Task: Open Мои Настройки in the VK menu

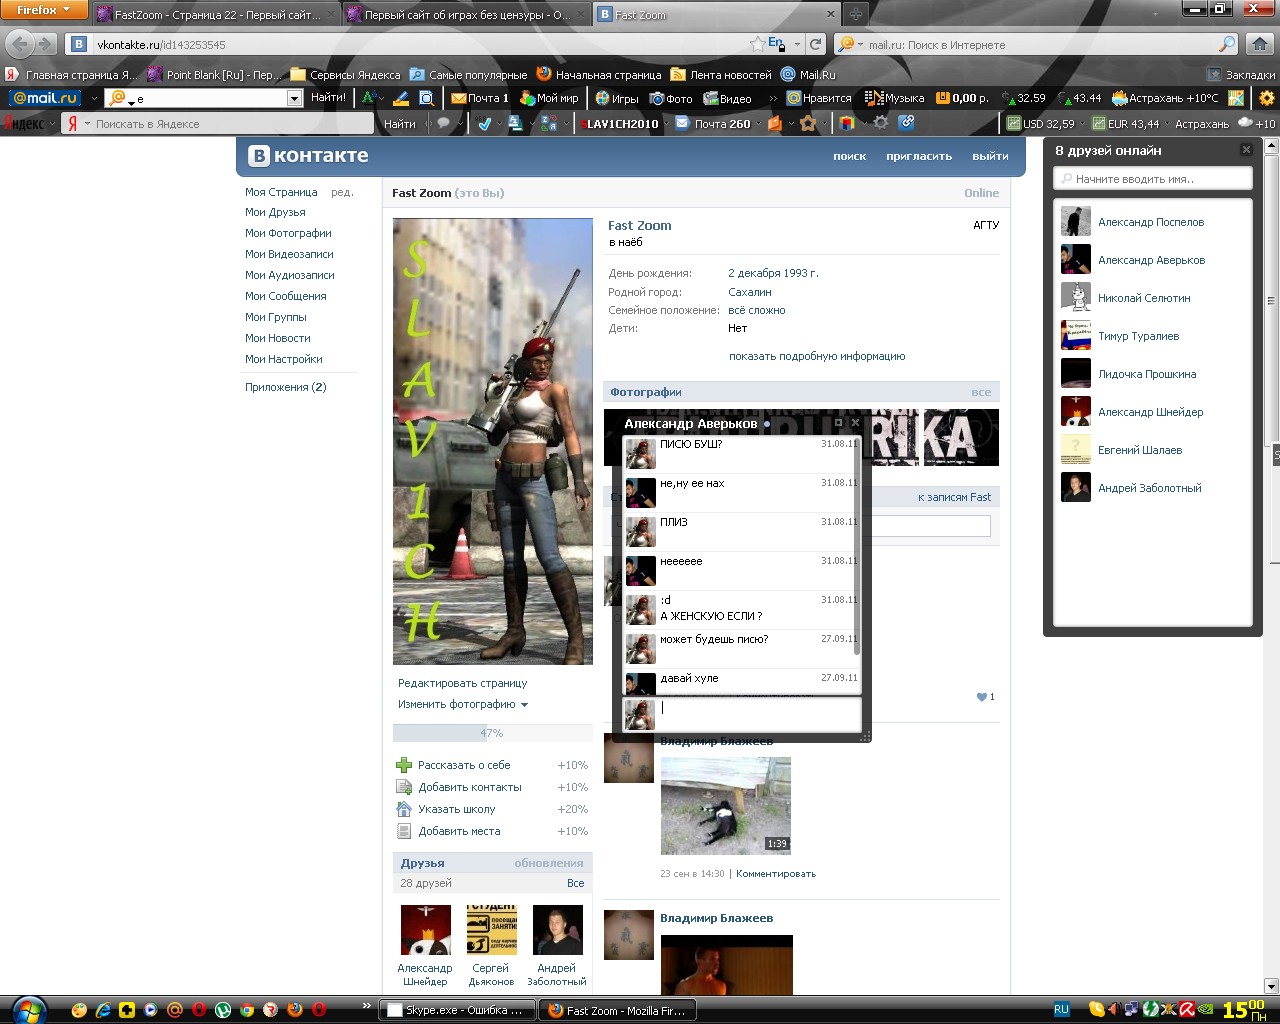Action: pos(284,359)
